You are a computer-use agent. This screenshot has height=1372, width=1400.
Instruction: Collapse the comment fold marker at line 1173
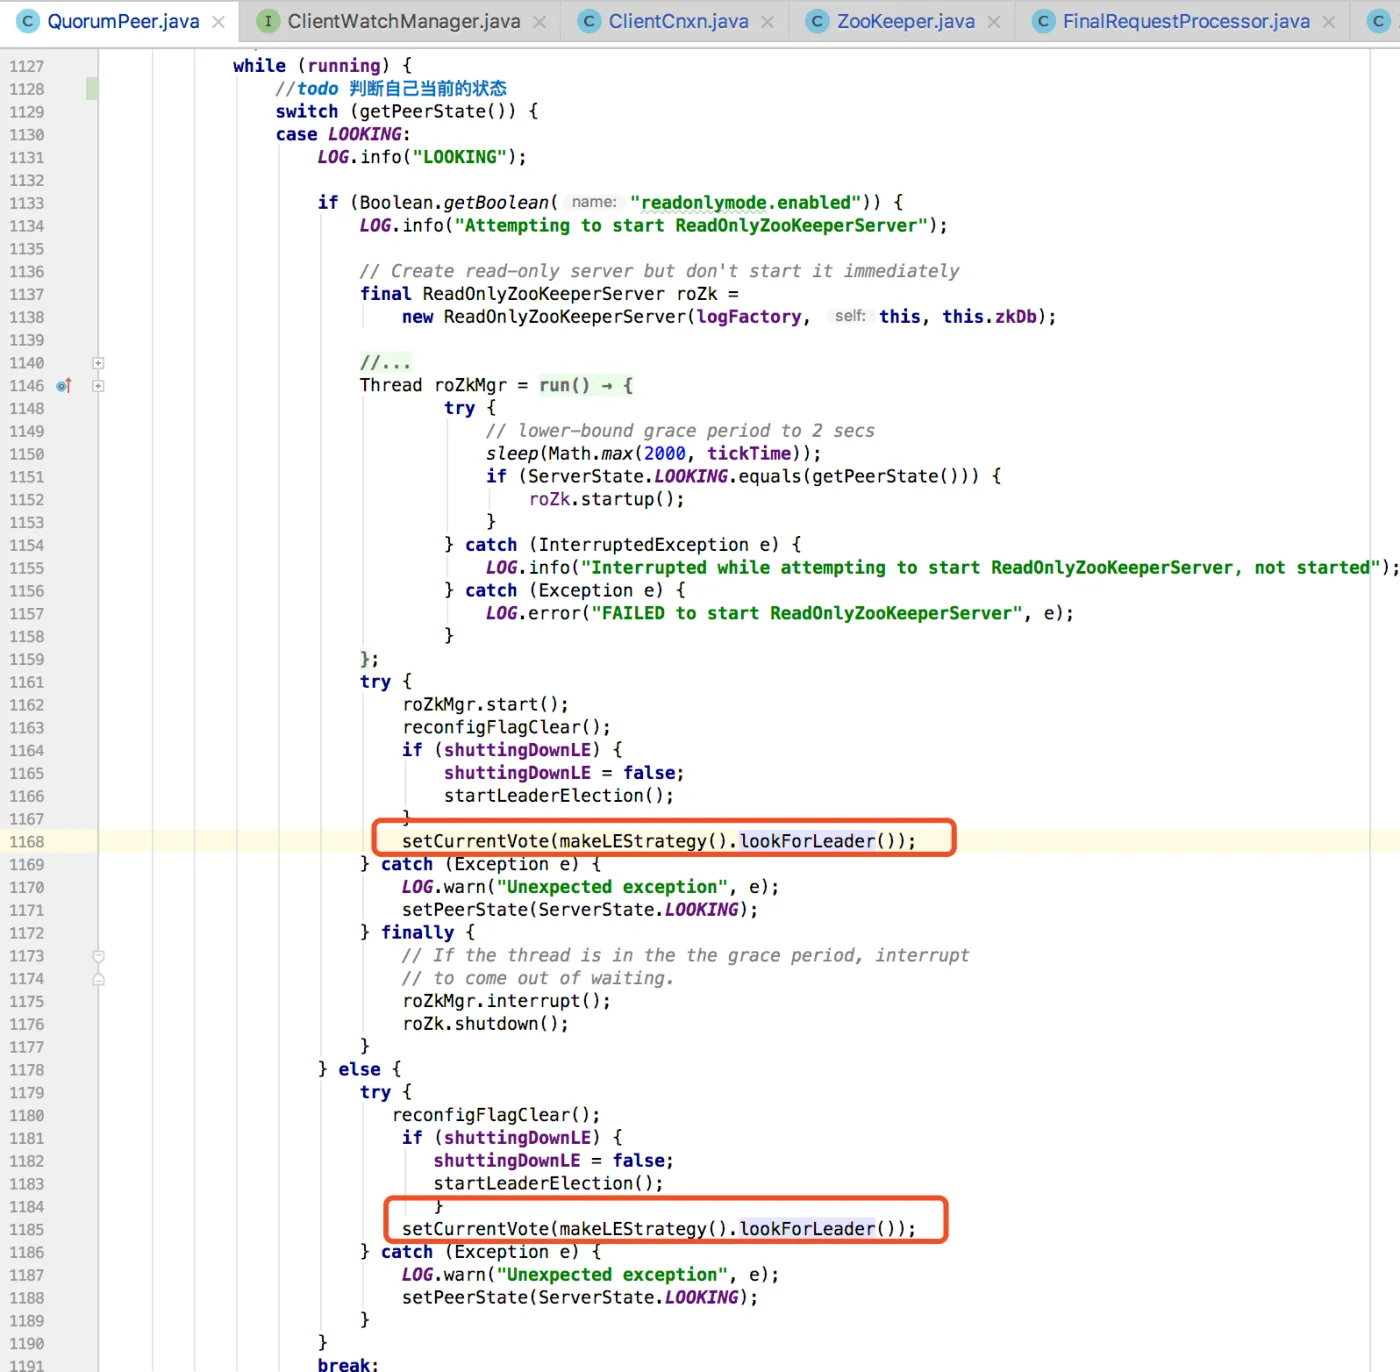click(98, 956)
